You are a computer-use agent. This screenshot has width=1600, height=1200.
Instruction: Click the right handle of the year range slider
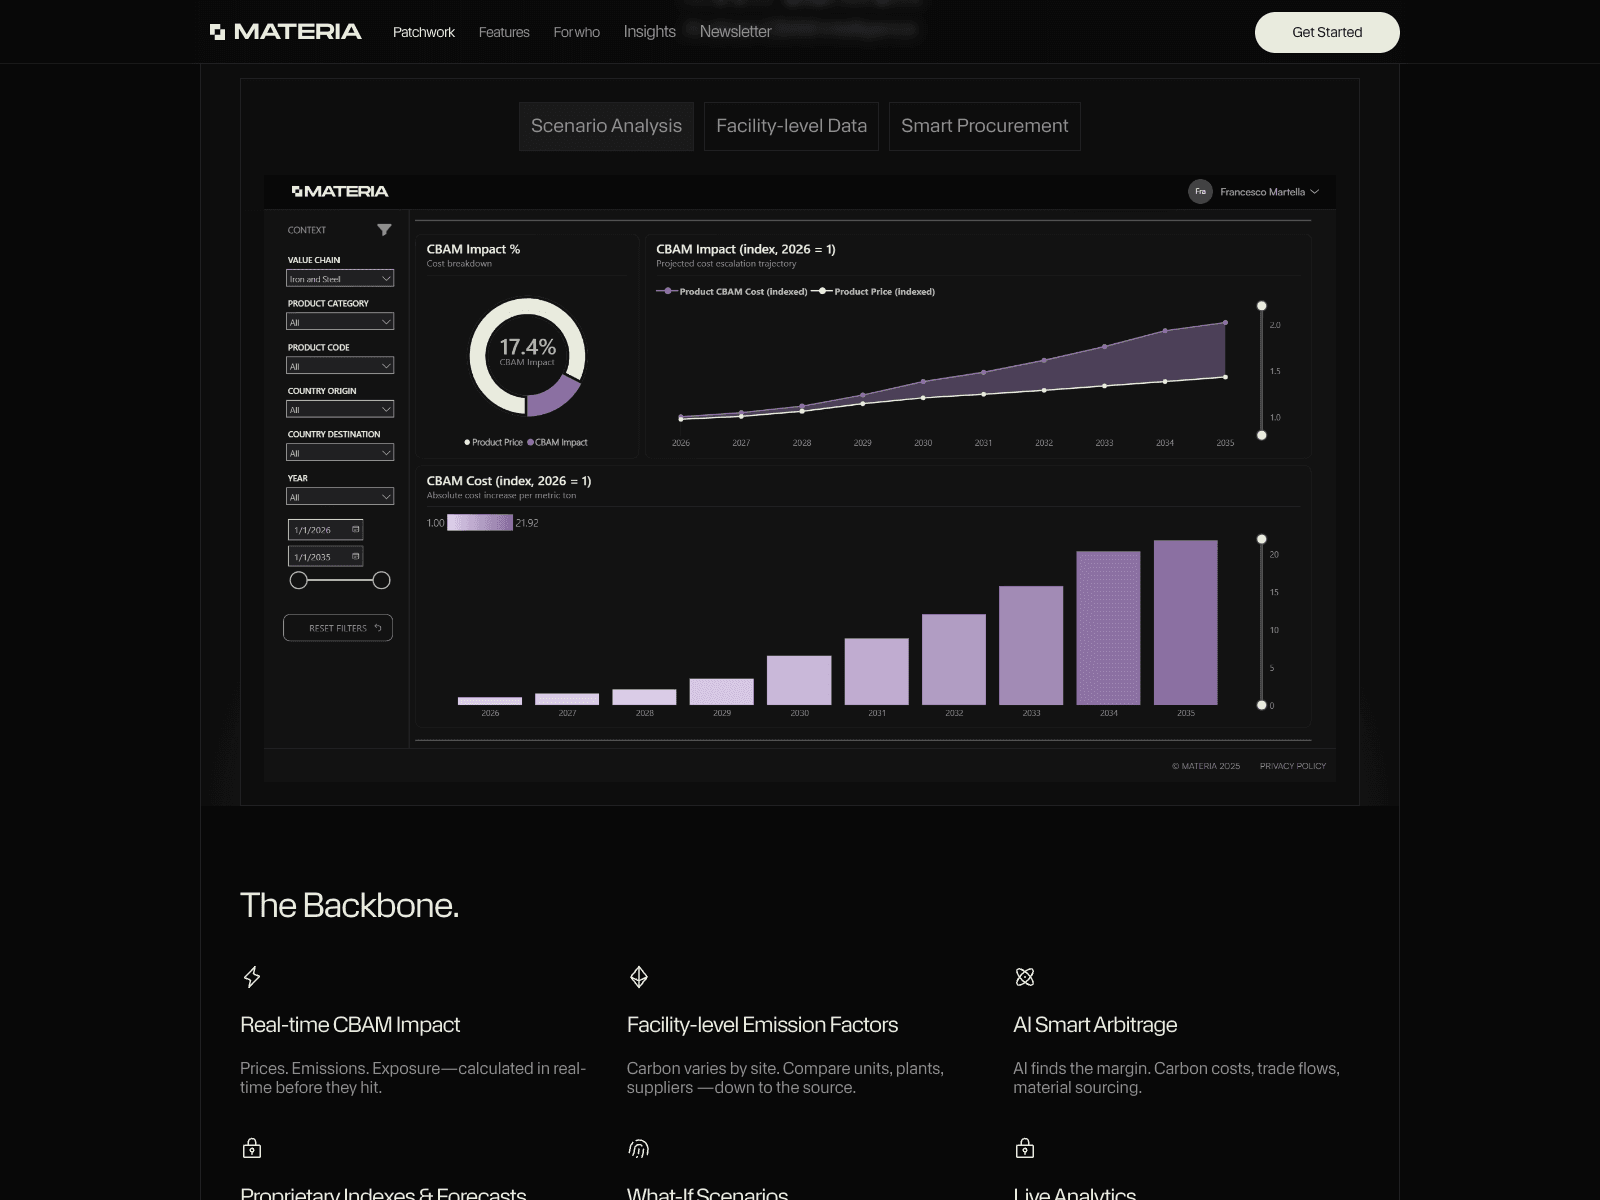pyautogui.click(x=381, y=580)
